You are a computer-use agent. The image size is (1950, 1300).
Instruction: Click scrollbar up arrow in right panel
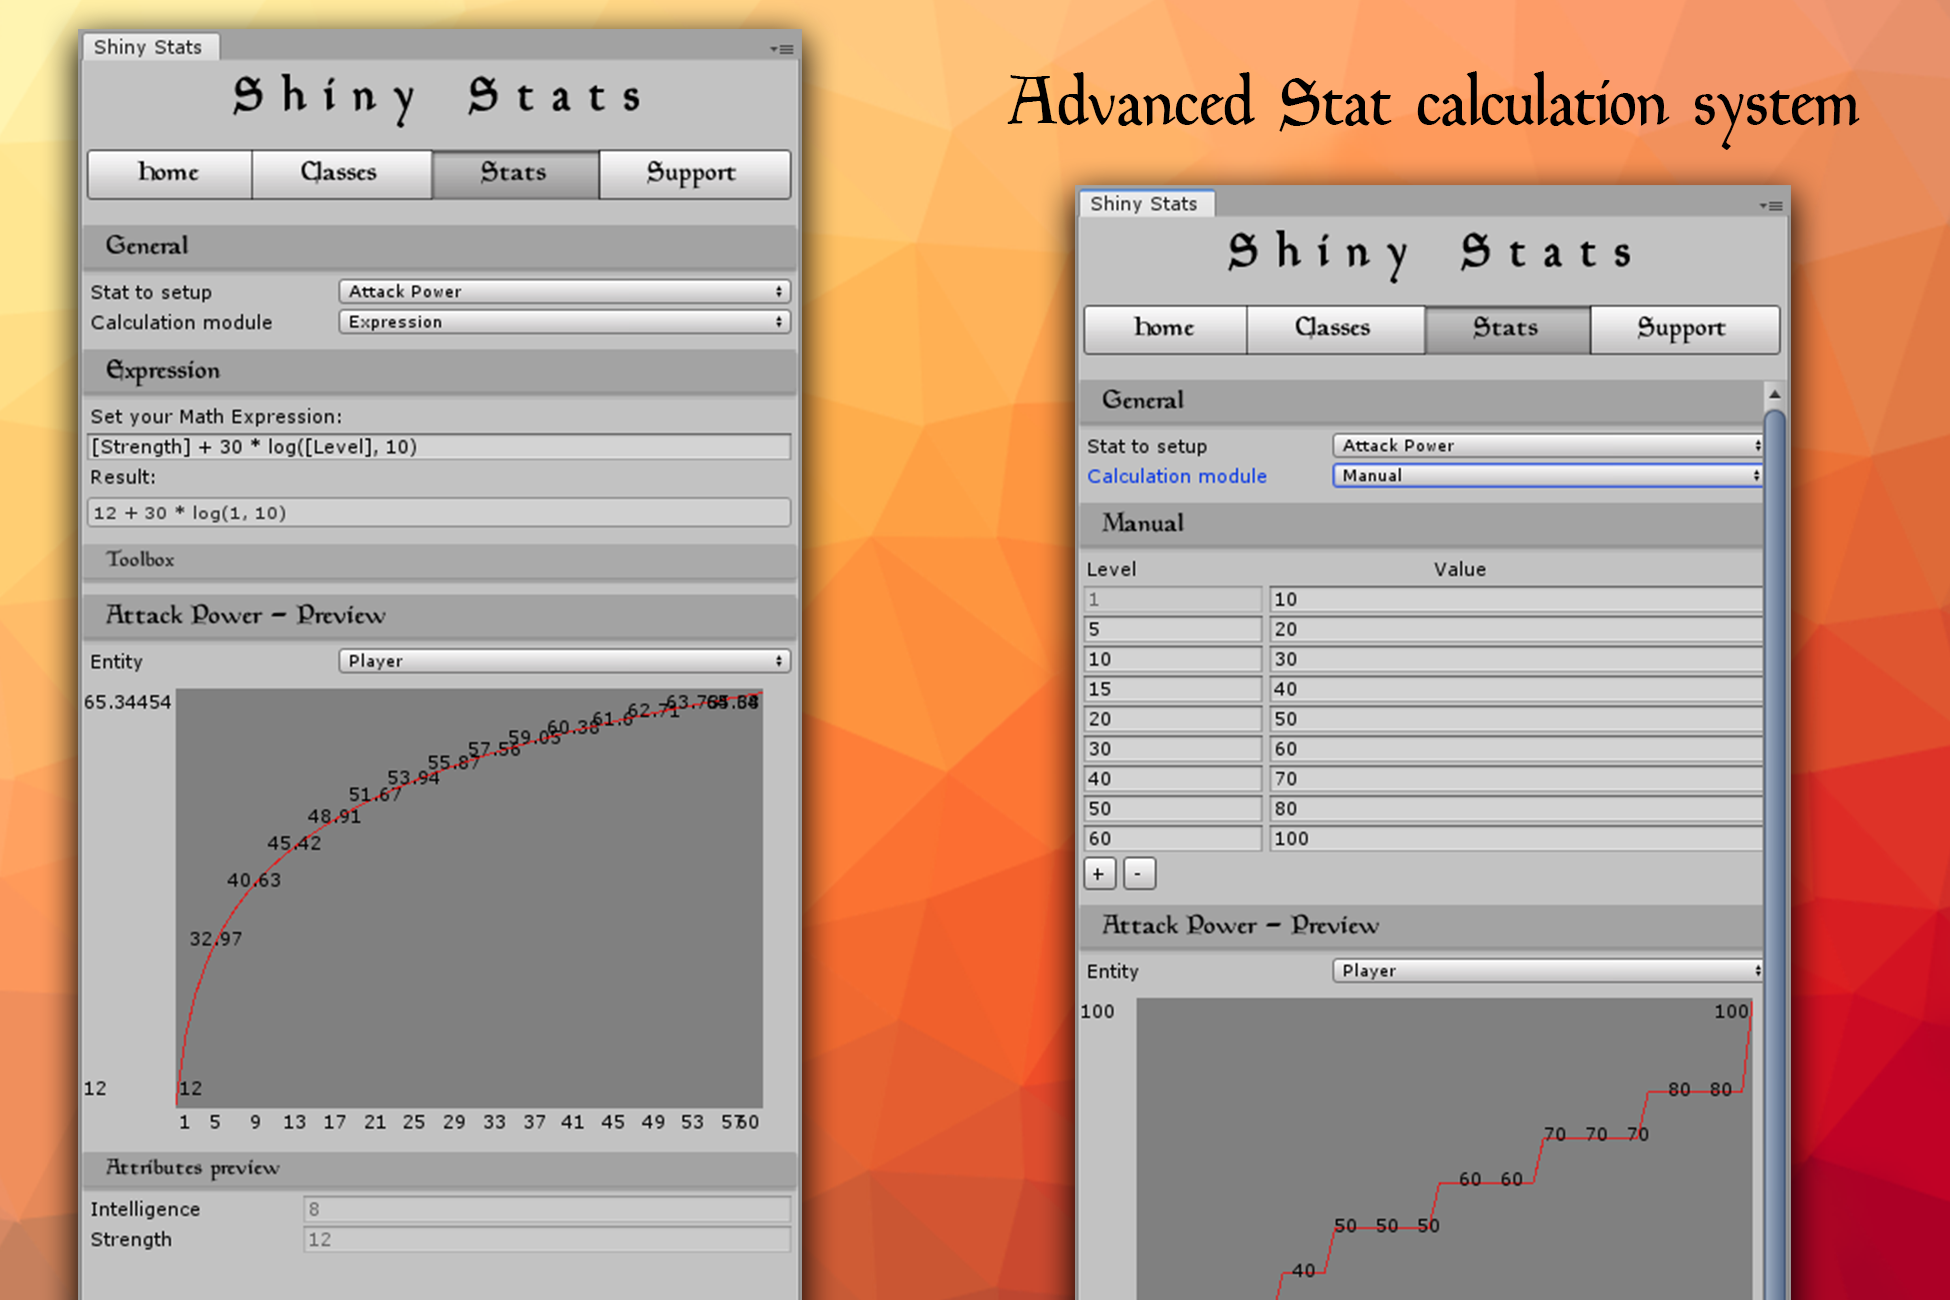tap(1774, 394)
